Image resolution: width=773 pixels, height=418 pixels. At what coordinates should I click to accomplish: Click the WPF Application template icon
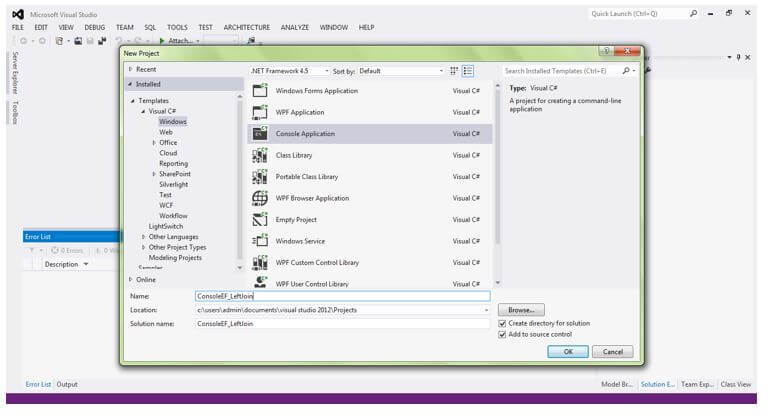(x=260, y=112)
